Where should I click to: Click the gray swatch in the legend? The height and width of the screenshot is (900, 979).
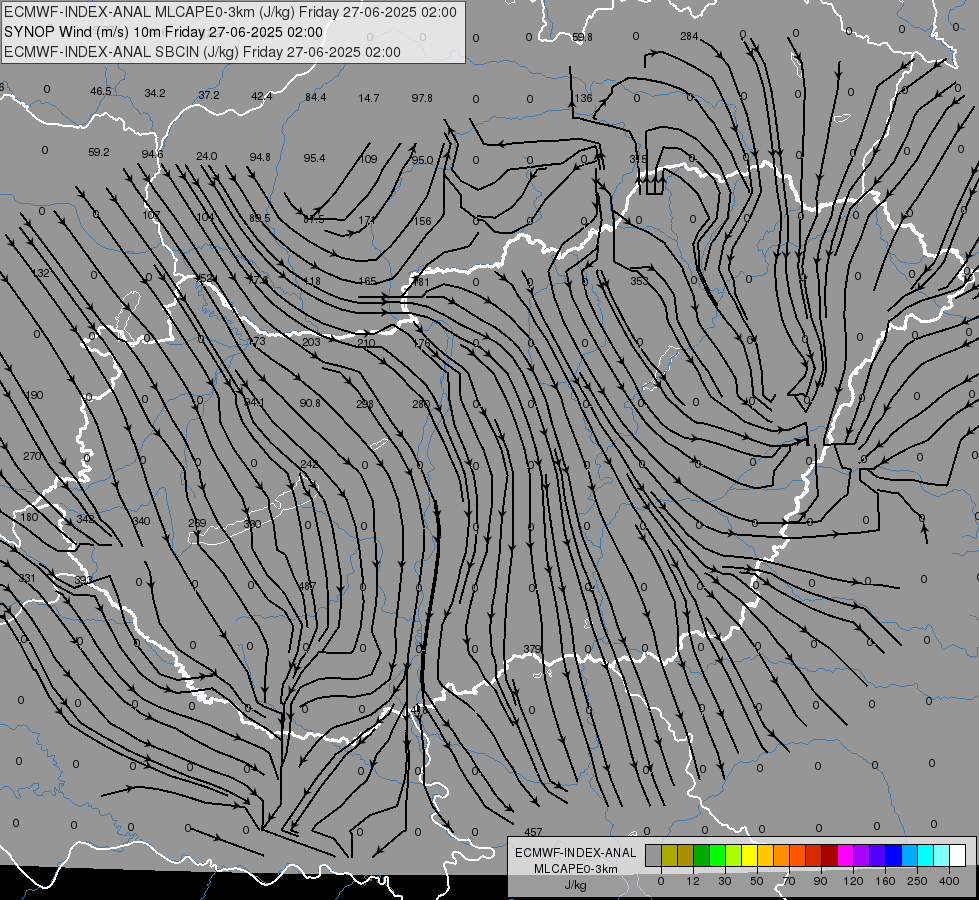pyautogui.click(x=654, y=855)
